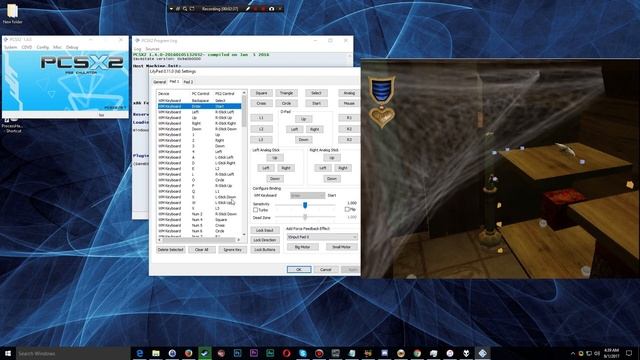Viewport: 640px width, 360px height.
Task: Open the Windows Start menu
Action: point(8,353)
